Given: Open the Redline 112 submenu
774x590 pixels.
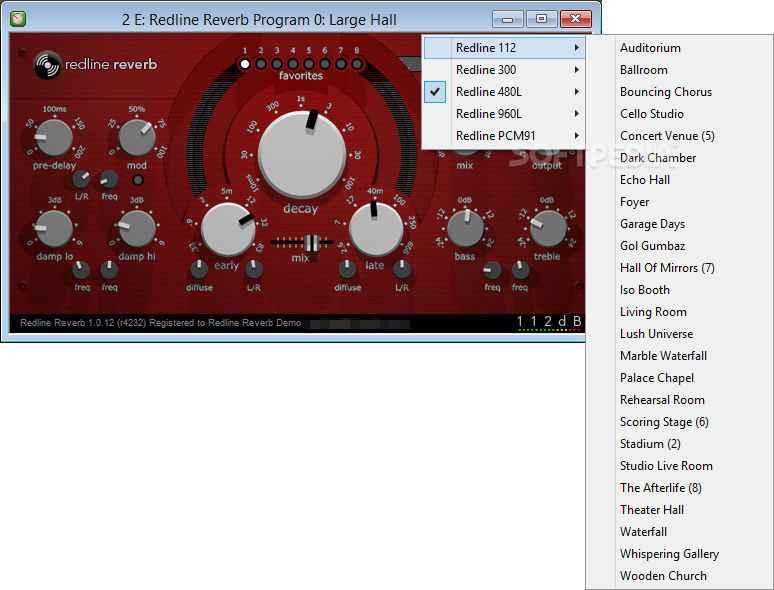Looking at the screenshot, I should pos(503,48).
